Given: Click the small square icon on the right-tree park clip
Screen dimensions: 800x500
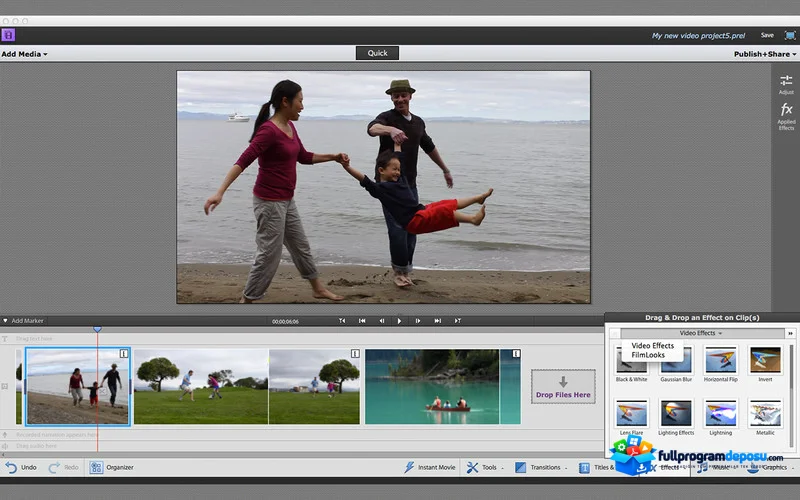Looking at the screenshot, I should tap(355, 354).
